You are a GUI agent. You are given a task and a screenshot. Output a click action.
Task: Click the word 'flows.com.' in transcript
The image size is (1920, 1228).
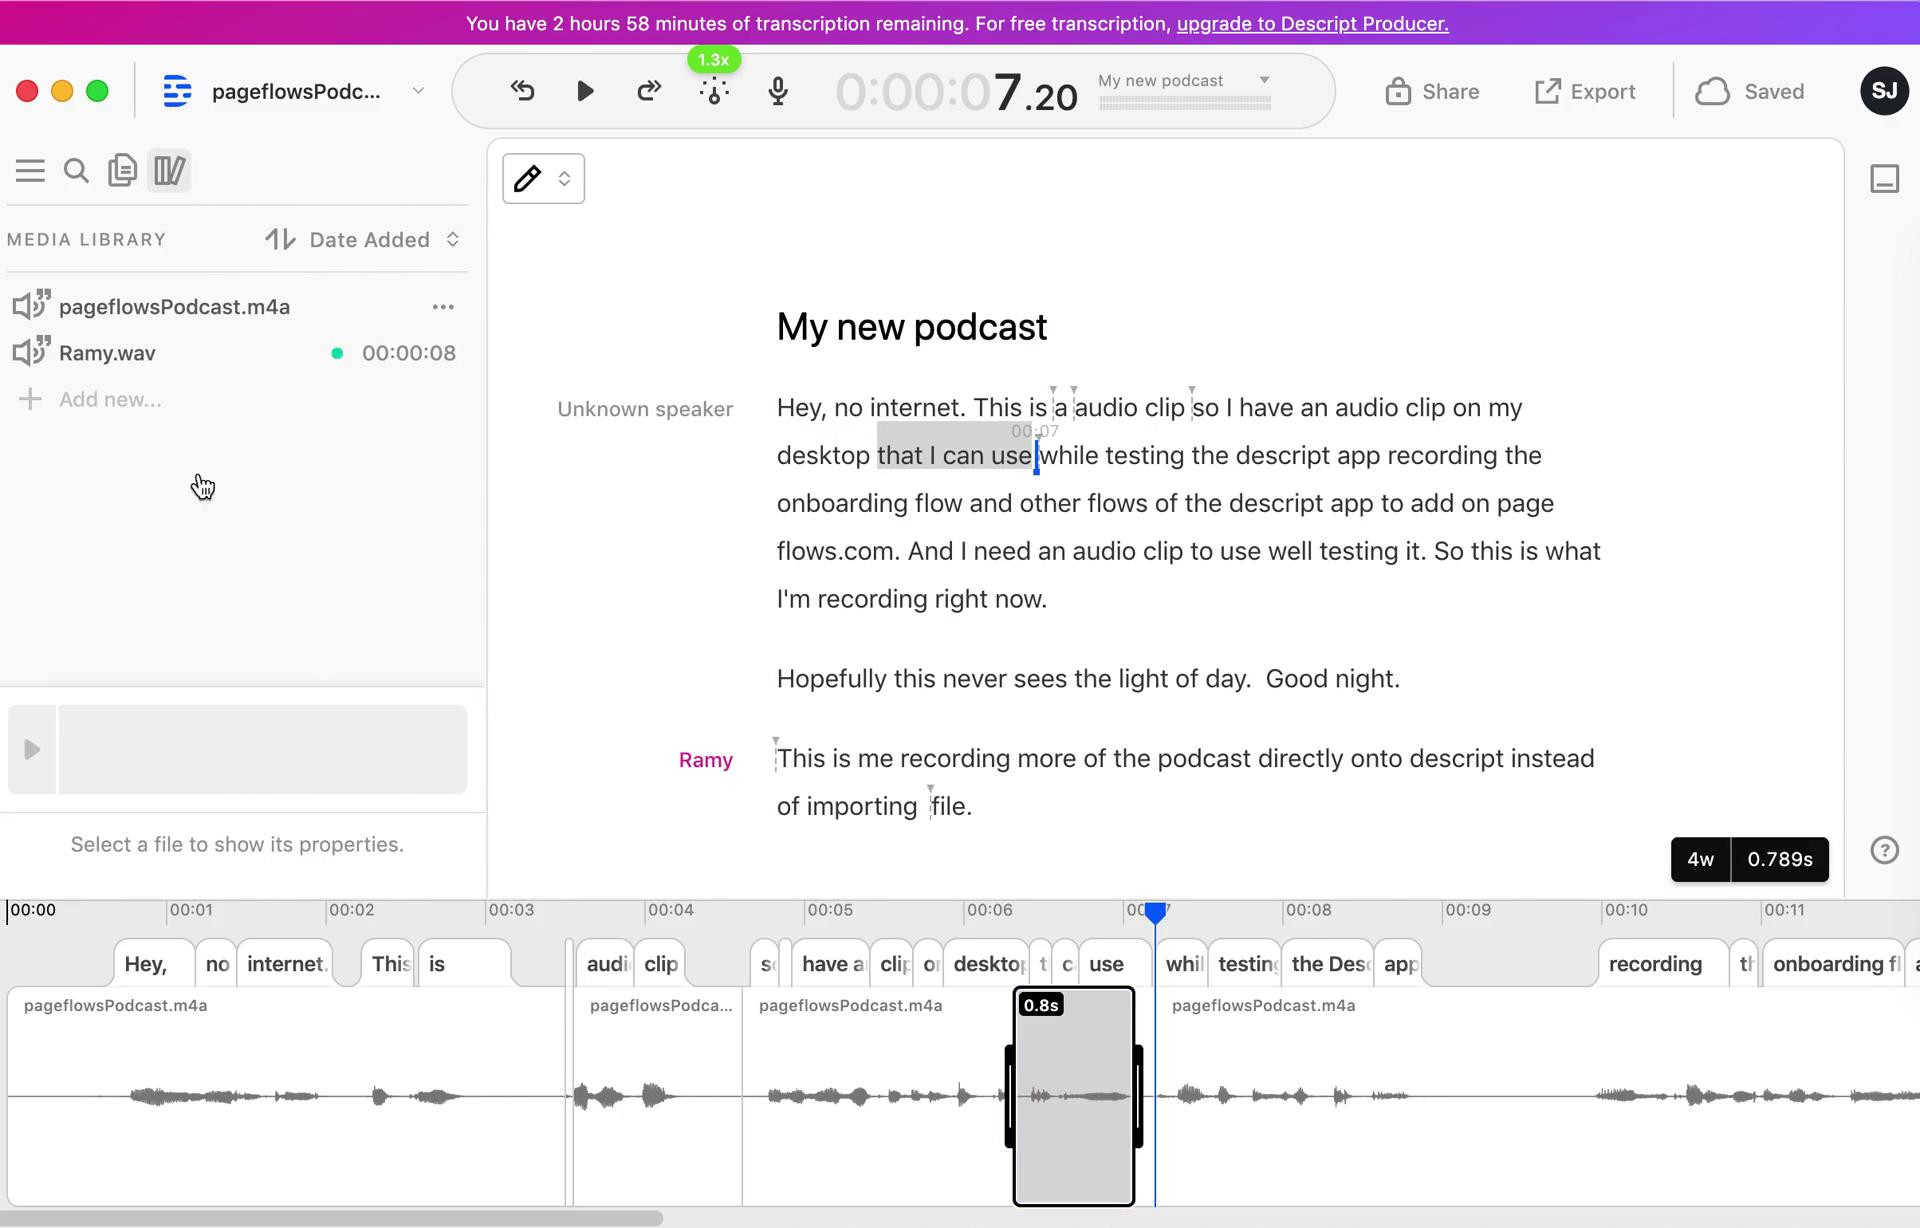pyautogui.click(x=838, y=551)
